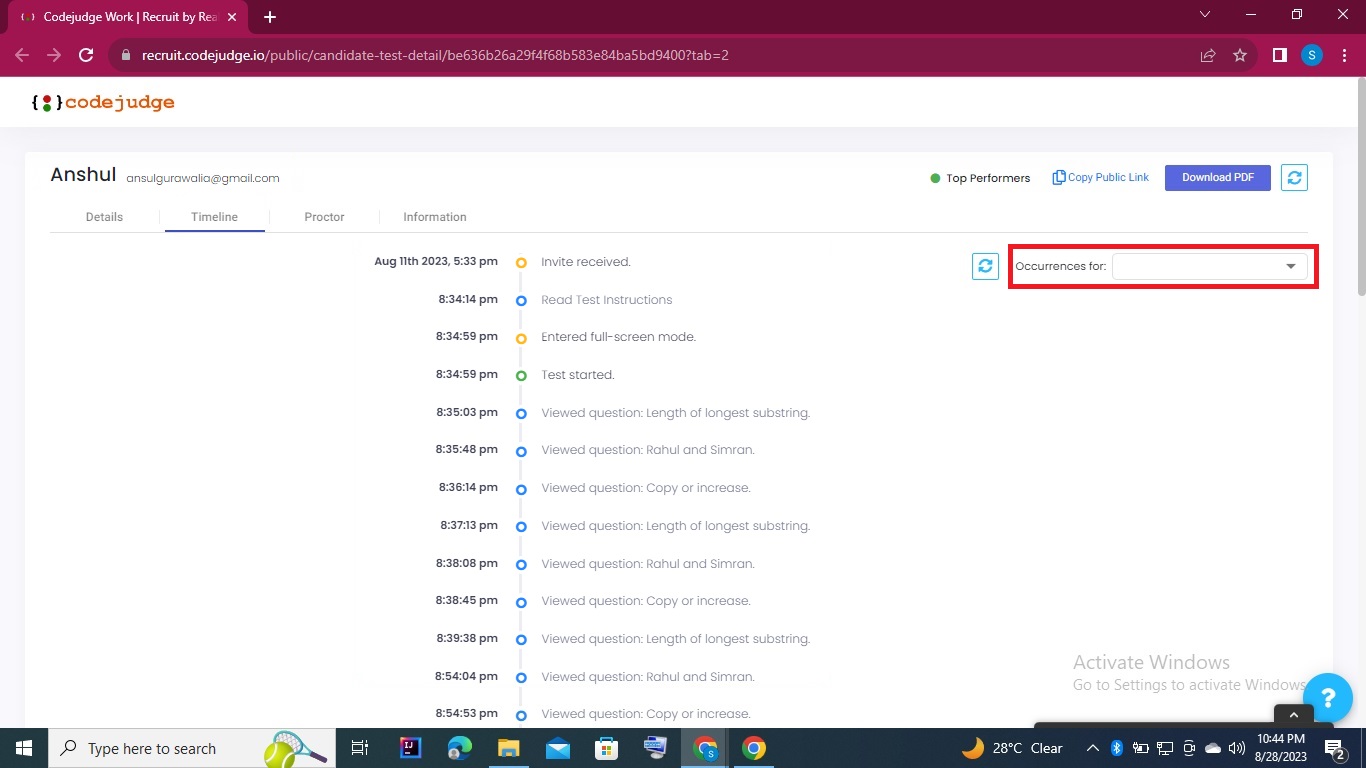This screenshot has height=768, width=1366.
Task: Bookmark this page via the star icon
Action: [1239, 55]
